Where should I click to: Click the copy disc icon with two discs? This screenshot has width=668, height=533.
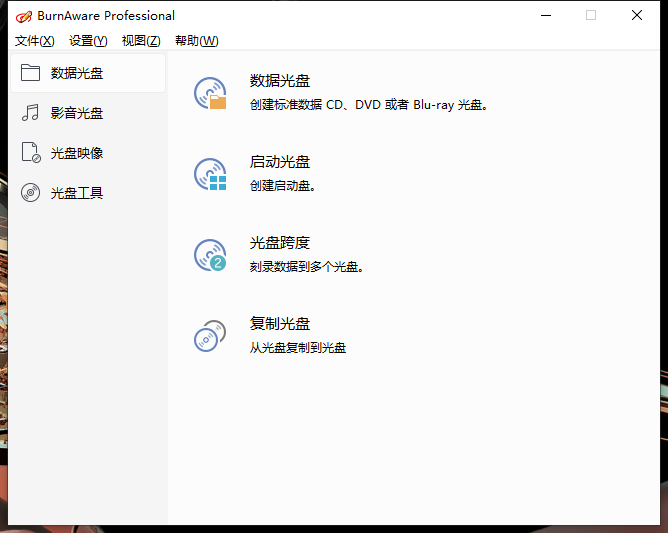(210, 336)
